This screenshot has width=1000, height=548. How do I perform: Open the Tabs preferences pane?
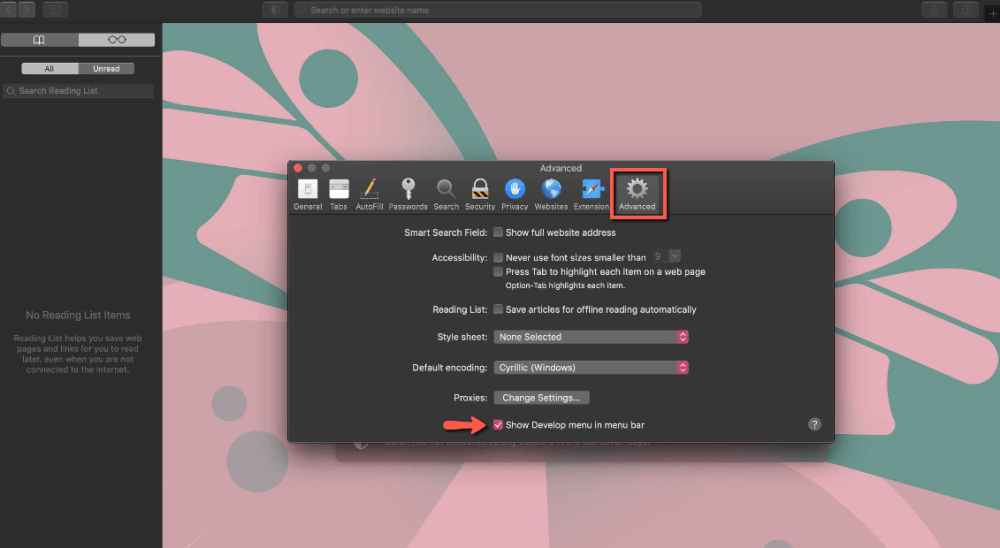tap(339, 194)
